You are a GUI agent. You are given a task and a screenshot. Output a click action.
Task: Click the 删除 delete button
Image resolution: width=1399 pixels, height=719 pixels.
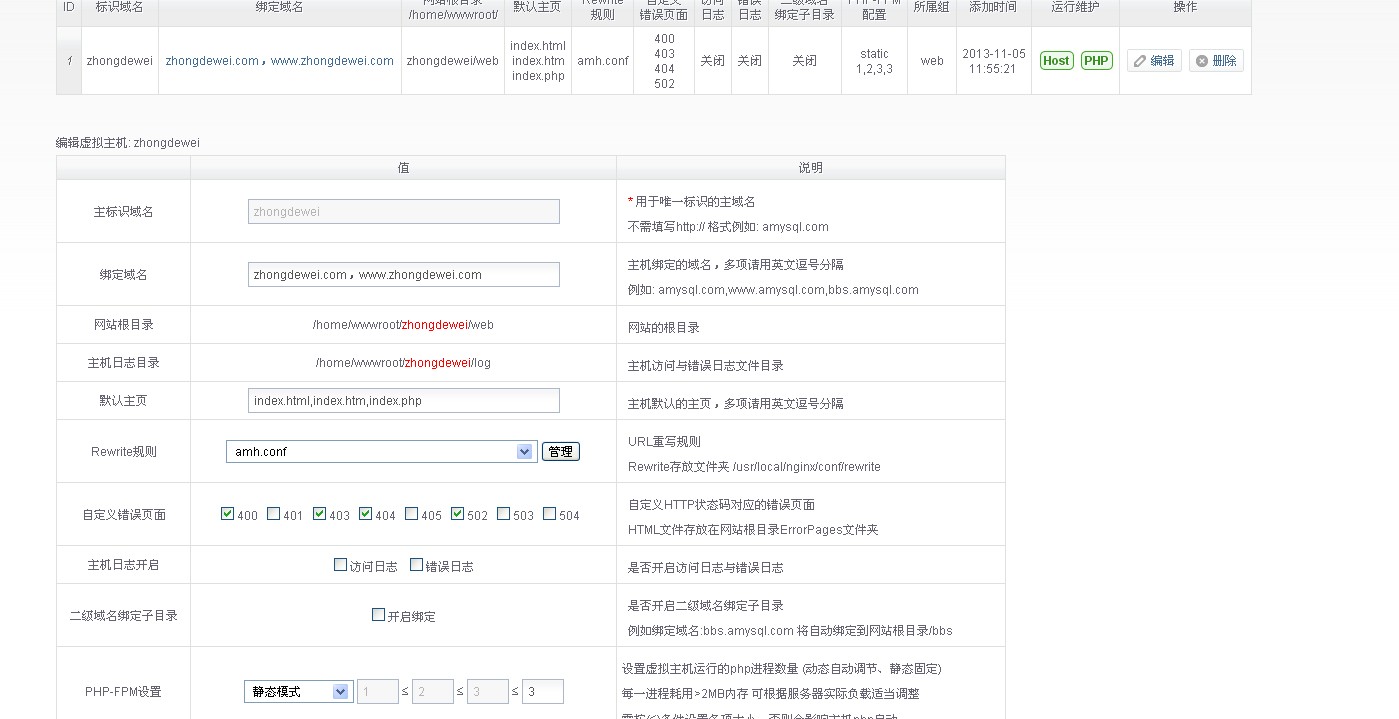click(1216, 61)
